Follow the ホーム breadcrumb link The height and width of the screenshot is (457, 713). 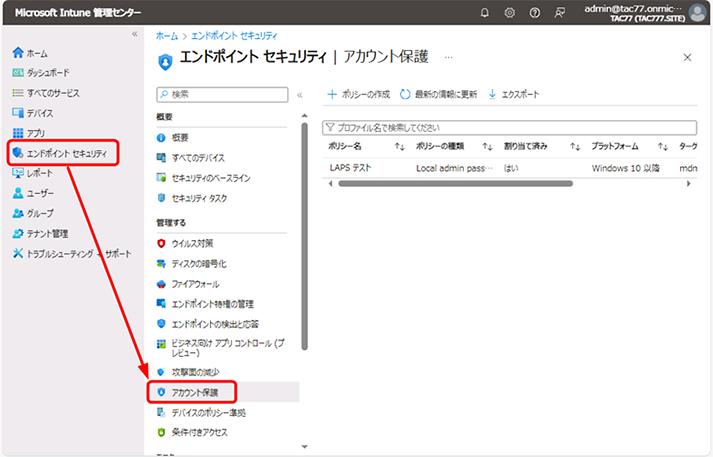point(167,36)
